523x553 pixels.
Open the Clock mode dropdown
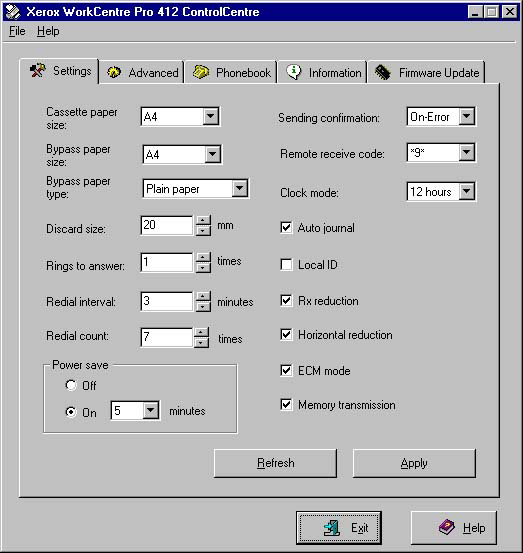466,192
